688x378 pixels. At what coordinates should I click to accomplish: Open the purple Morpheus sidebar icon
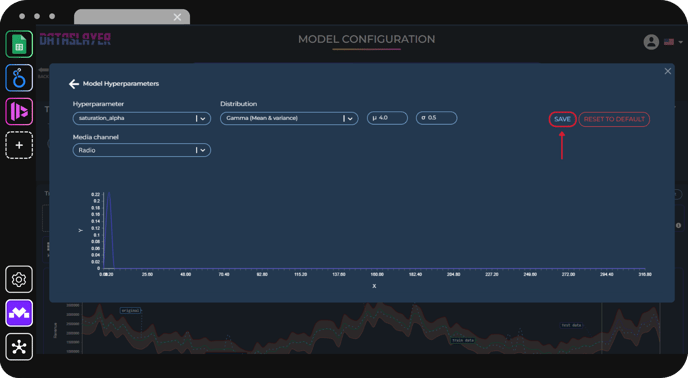click(19, 313)
